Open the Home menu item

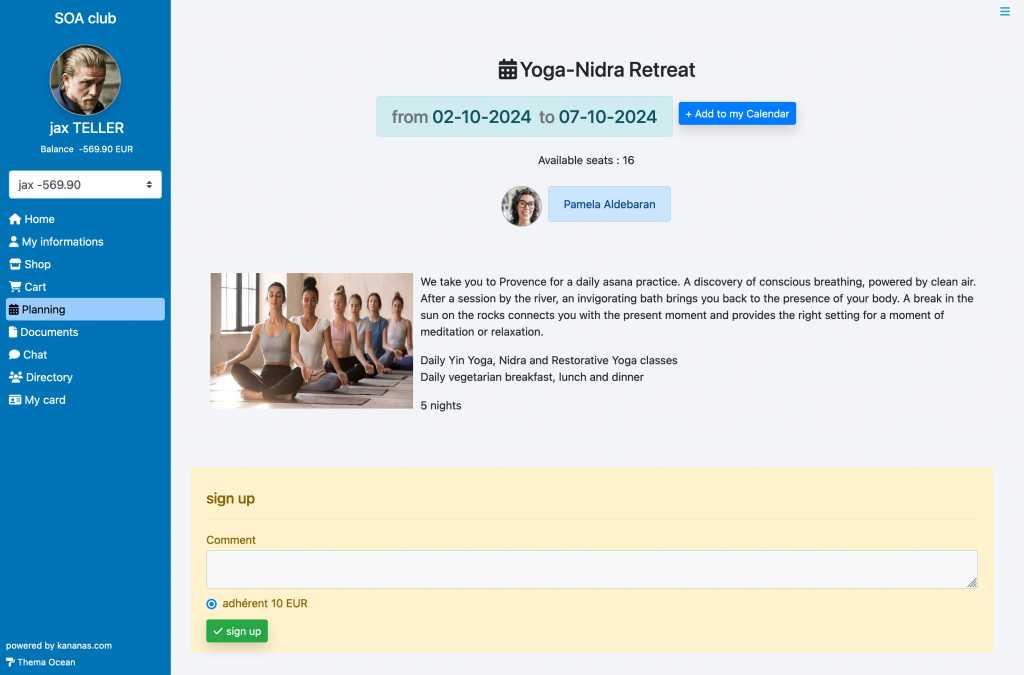(85, 219)
